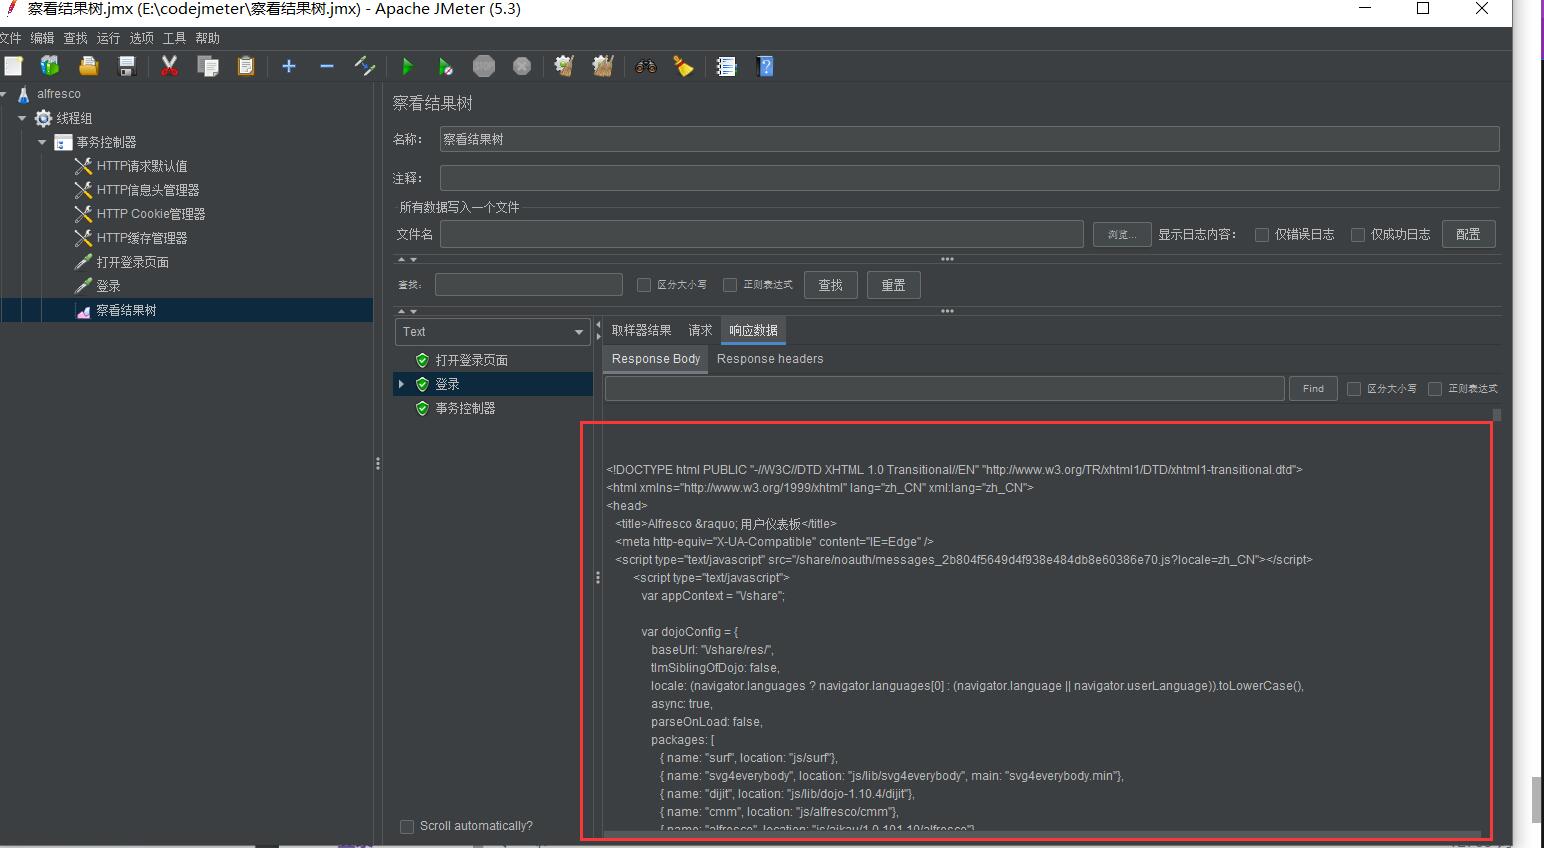
Task: Switch to Response headers tab
Action: 770,359
